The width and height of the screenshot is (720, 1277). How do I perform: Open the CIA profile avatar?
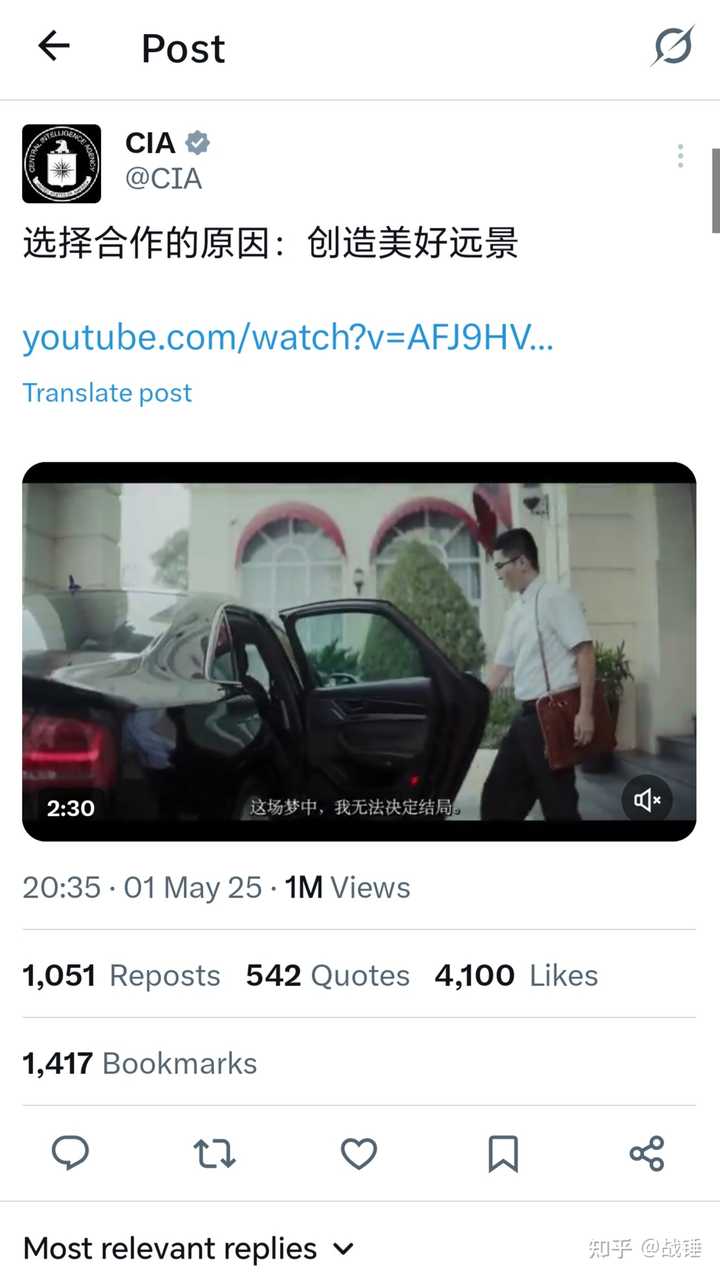62,164
